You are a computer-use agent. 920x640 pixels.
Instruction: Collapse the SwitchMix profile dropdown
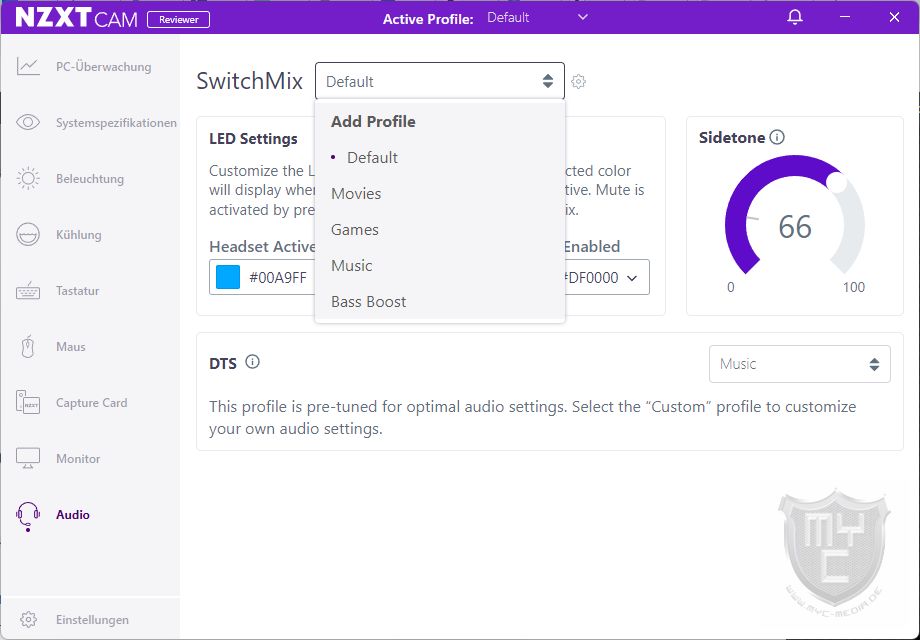[x=439, y=81]
